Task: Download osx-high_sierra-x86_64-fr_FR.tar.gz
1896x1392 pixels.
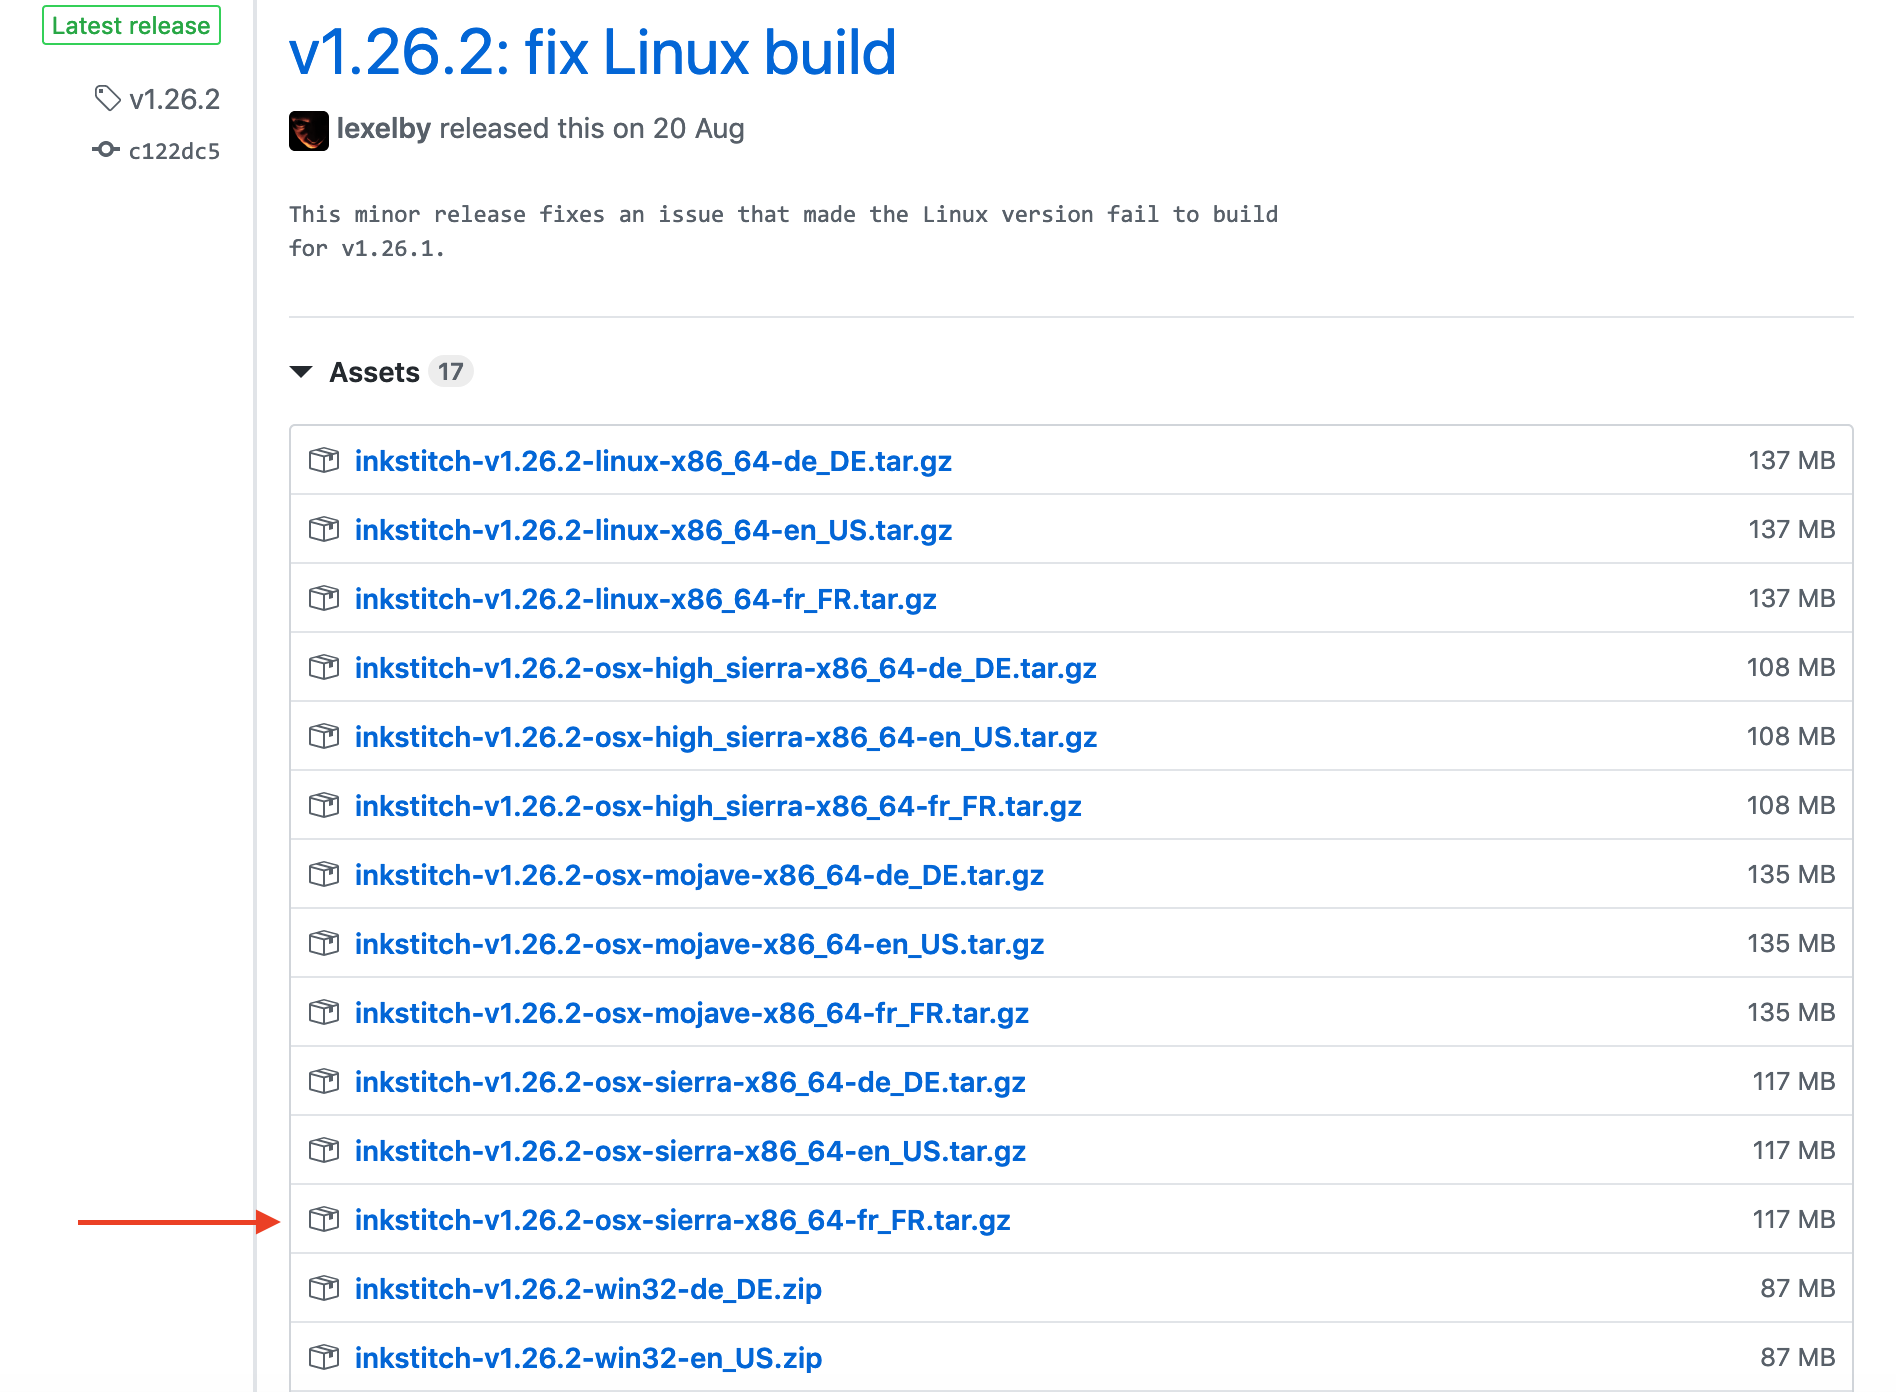Action: click(x=718, y=806)
